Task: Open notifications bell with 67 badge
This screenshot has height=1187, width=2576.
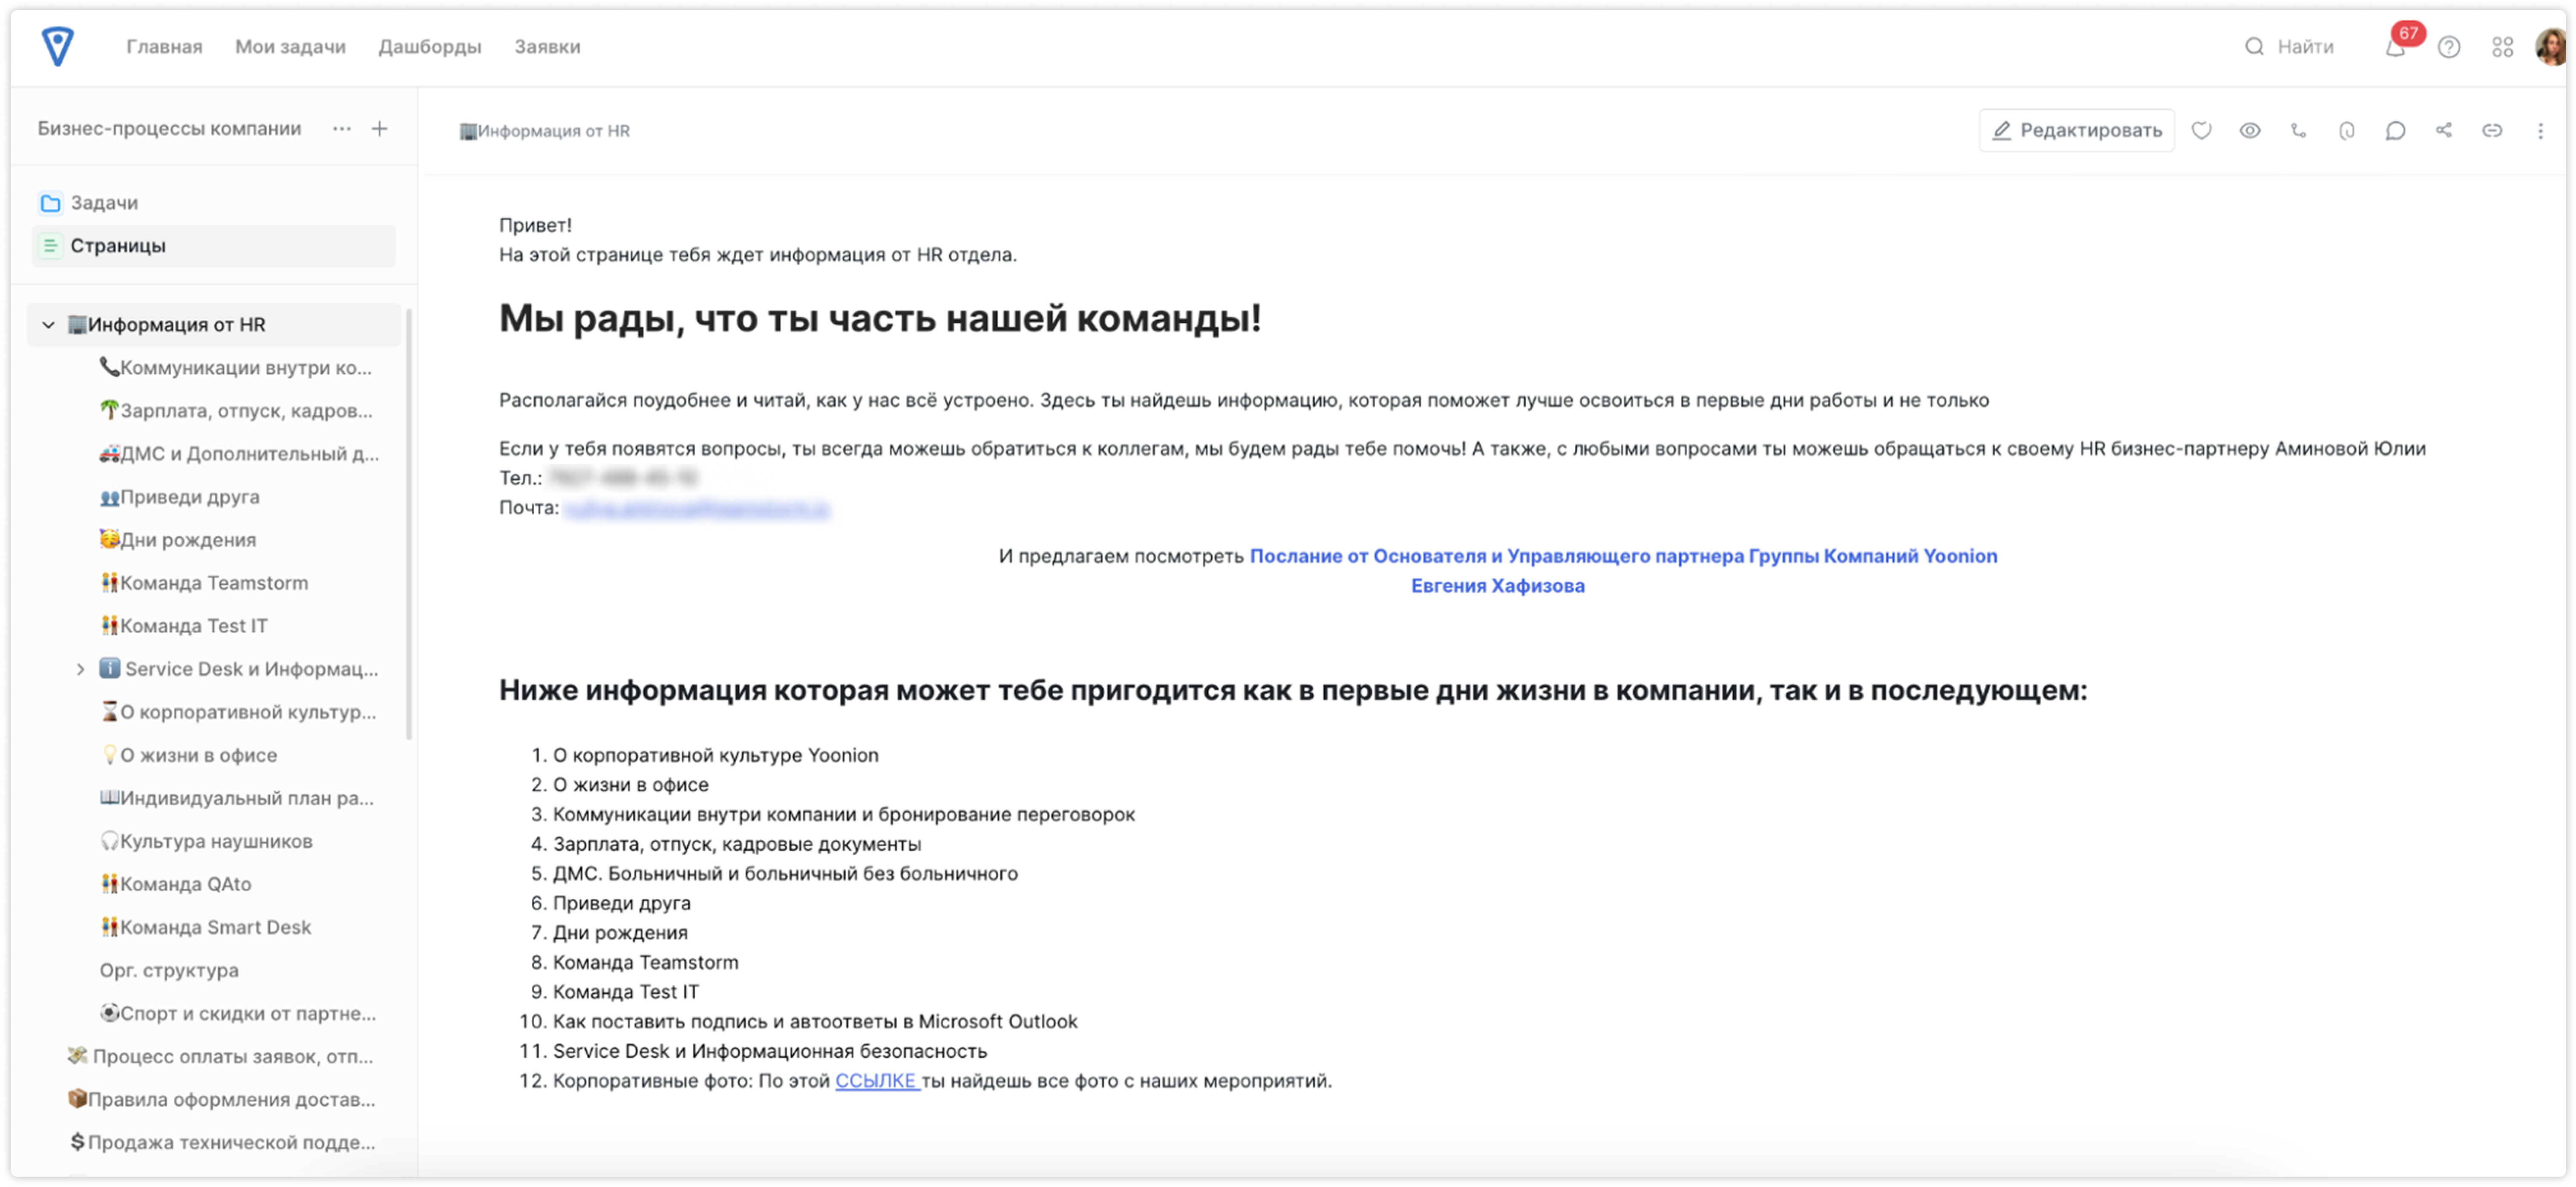Action: 2396,46
